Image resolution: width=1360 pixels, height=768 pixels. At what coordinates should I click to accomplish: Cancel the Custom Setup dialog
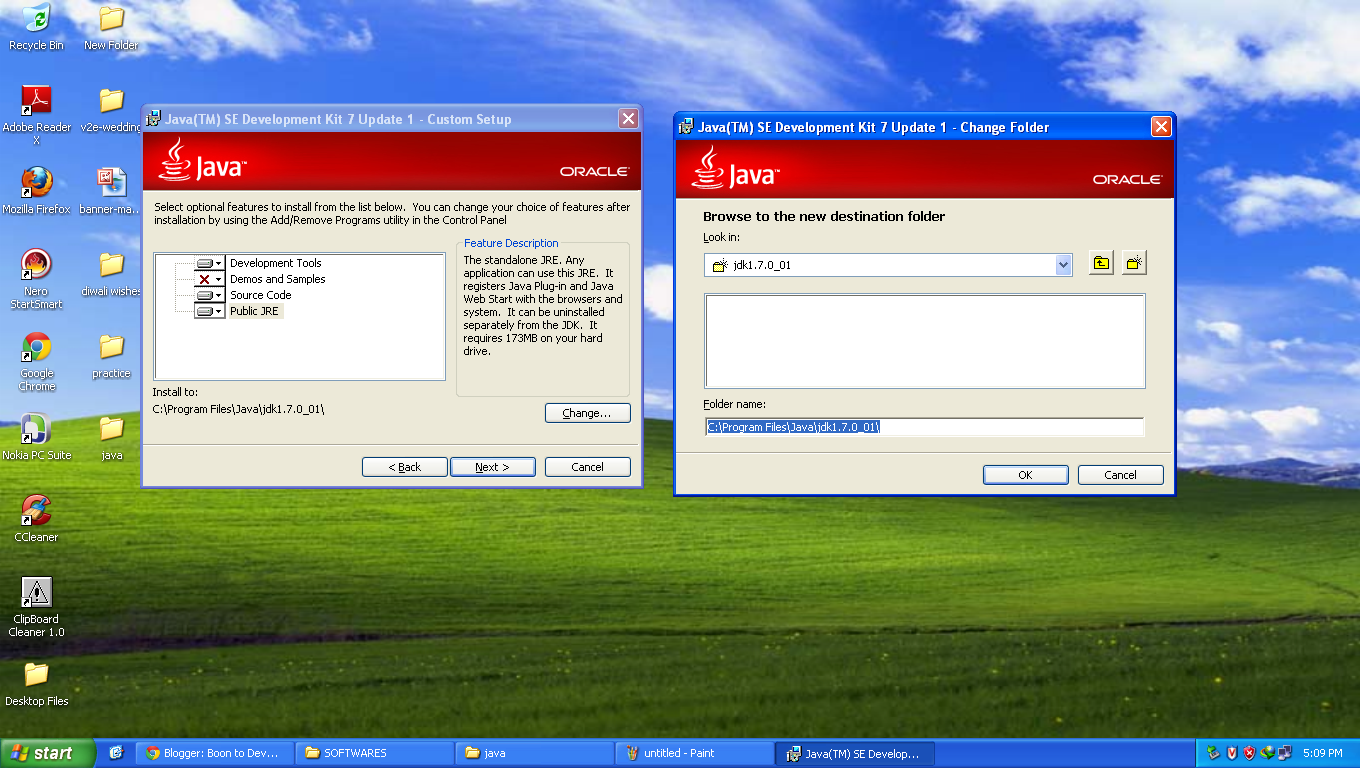click(x=588, y=467)
